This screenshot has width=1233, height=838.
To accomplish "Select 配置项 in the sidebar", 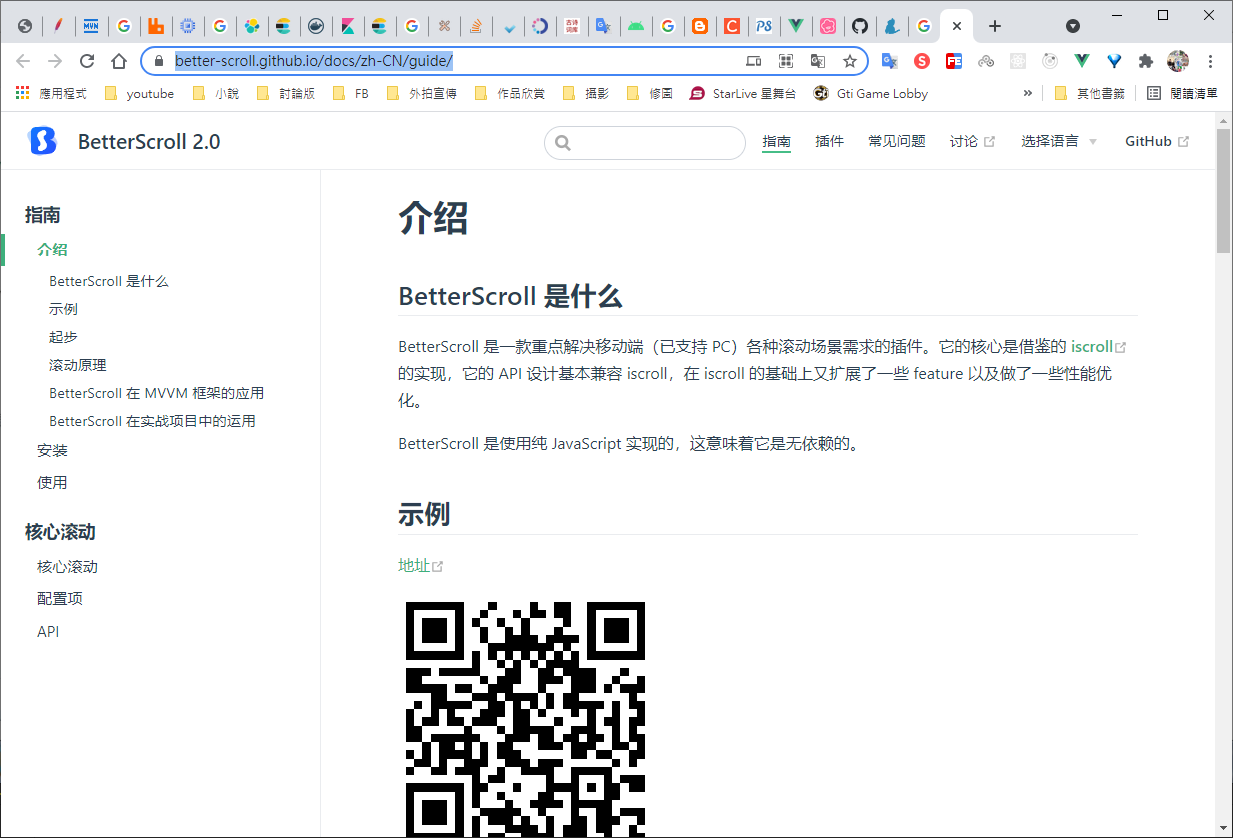I will [x=60, y=599].
